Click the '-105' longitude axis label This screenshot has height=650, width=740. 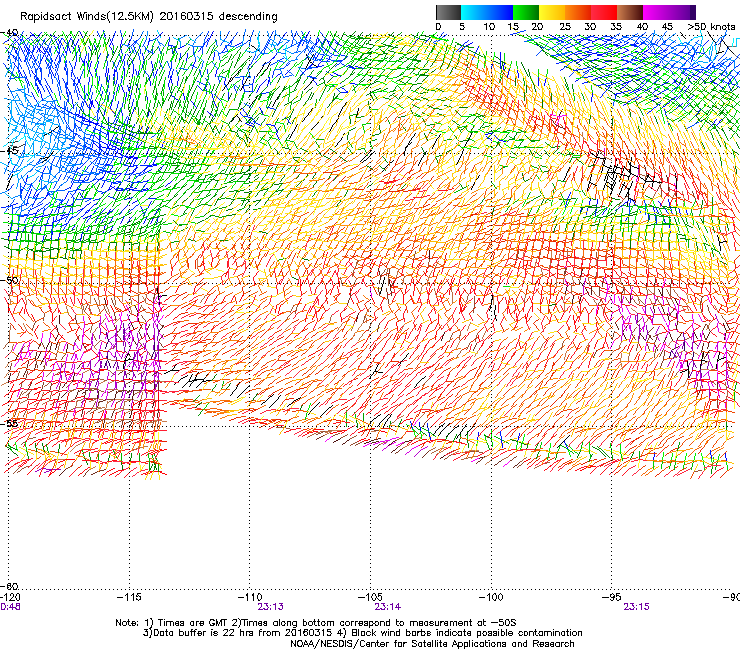point(370,597)
